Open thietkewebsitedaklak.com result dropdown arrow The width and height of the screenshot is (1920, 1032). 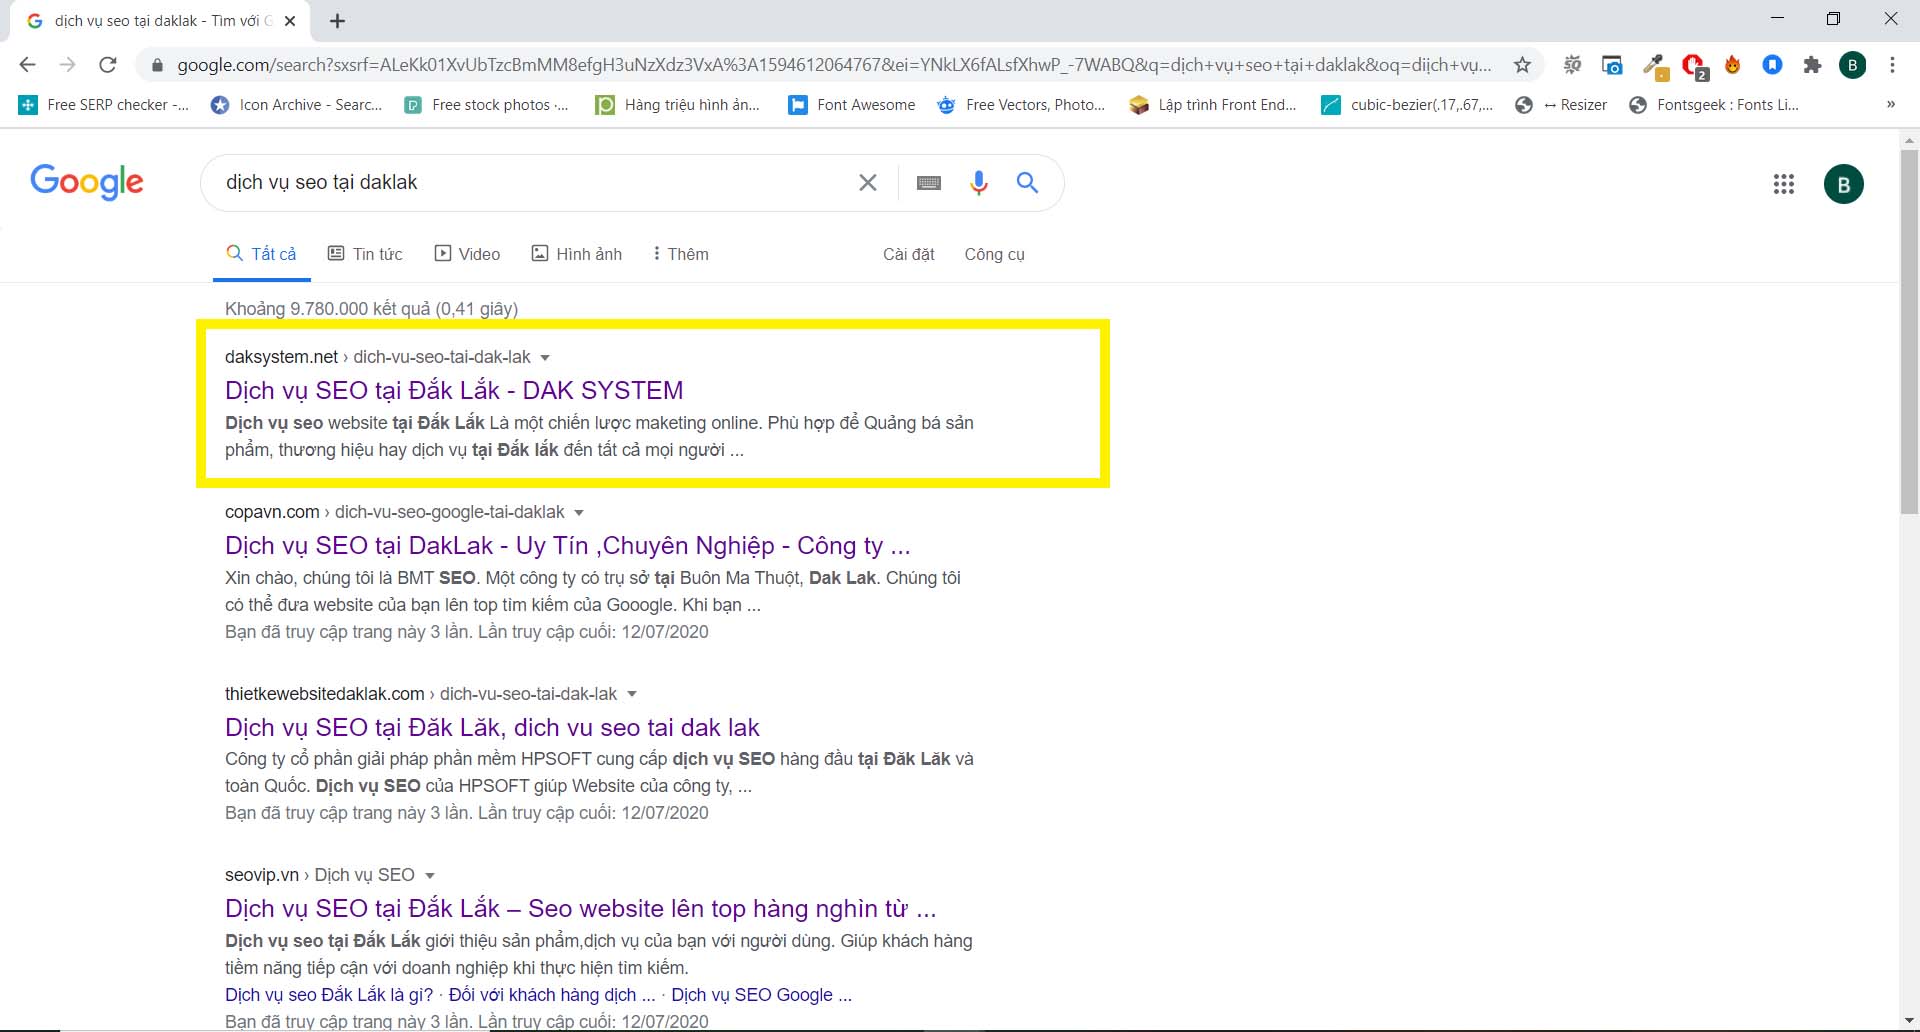632,694
